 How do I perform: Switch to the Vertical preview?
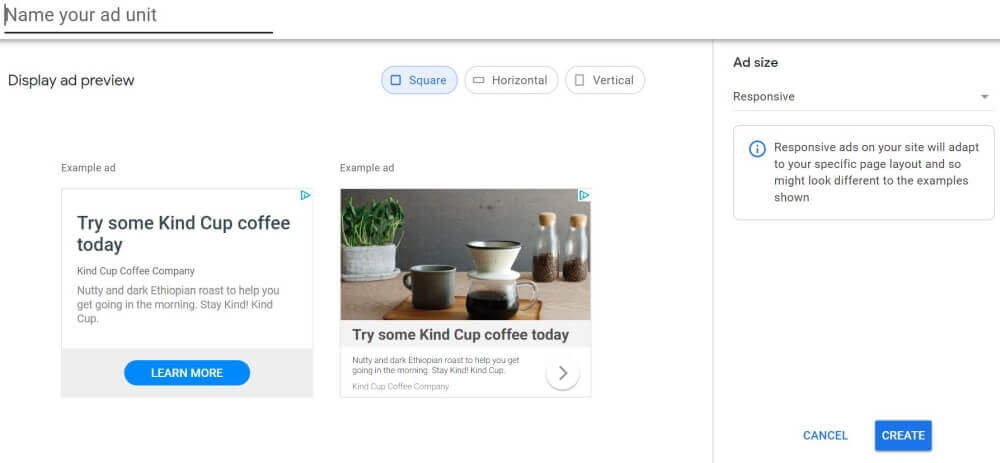pyautogui.click(x=605, y=80)
